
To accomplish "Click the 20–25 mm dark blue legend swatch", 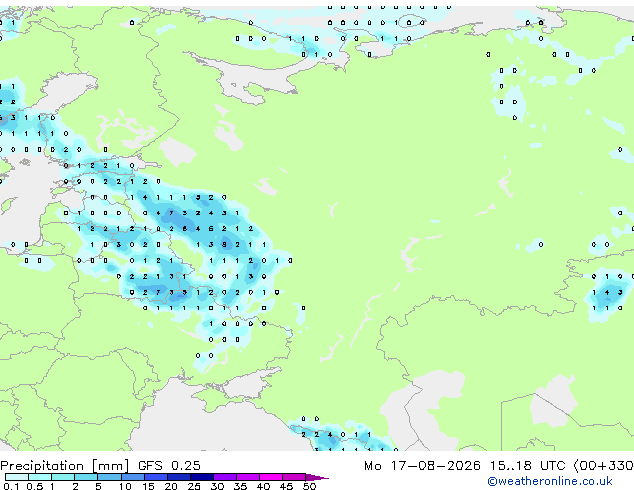I will point(179,477).
